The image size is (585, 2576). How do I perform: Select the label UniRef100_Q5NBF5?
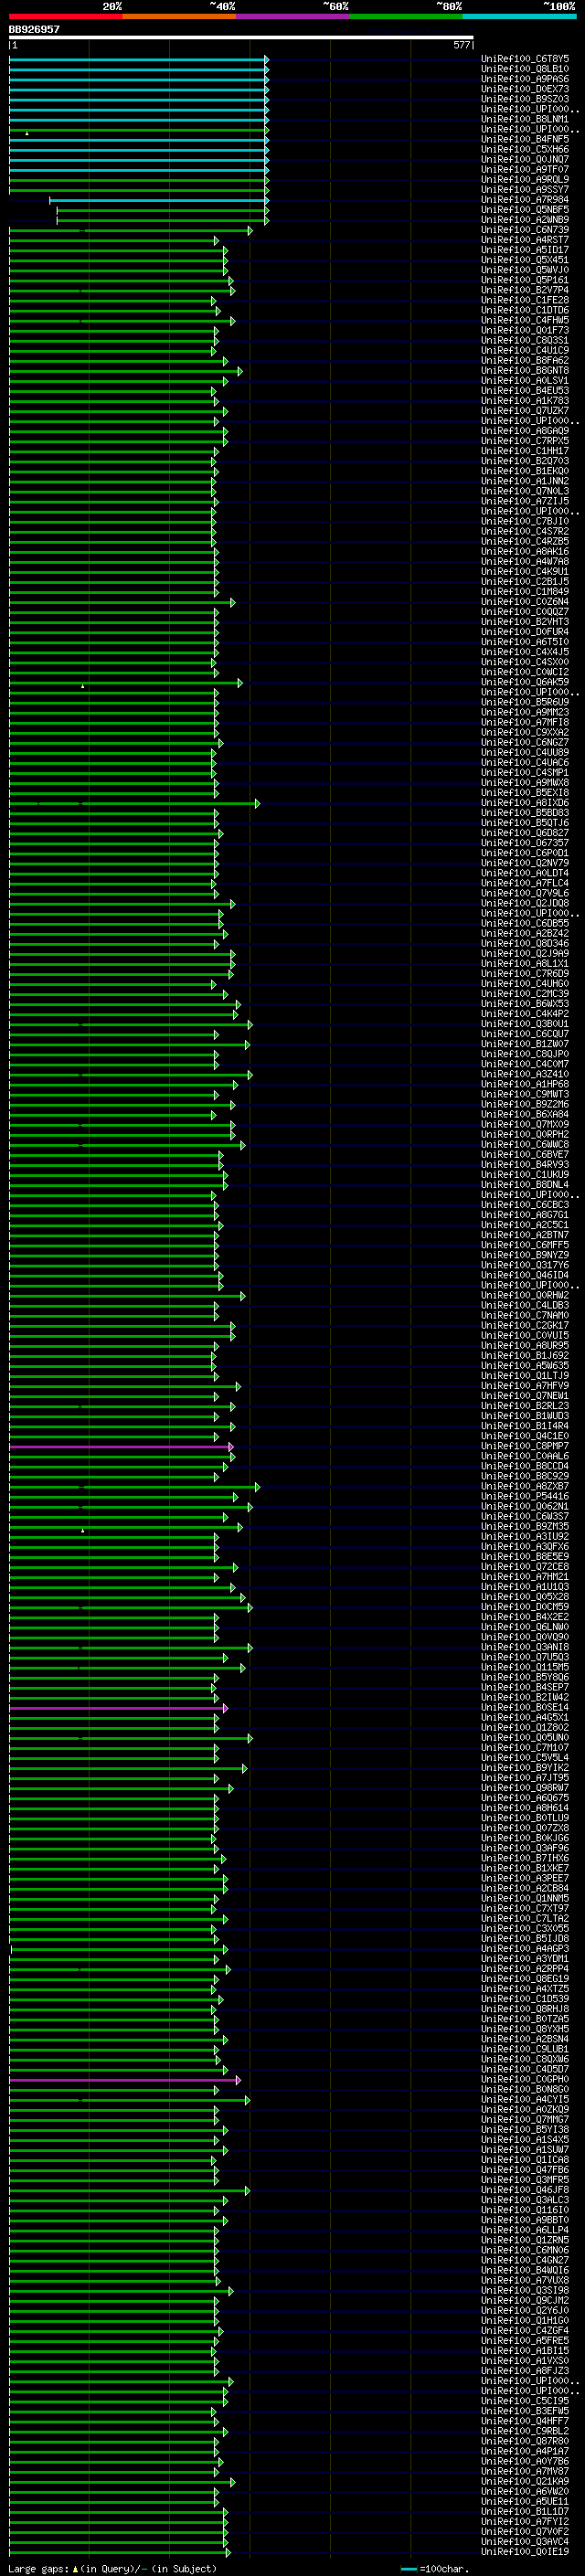525,209
